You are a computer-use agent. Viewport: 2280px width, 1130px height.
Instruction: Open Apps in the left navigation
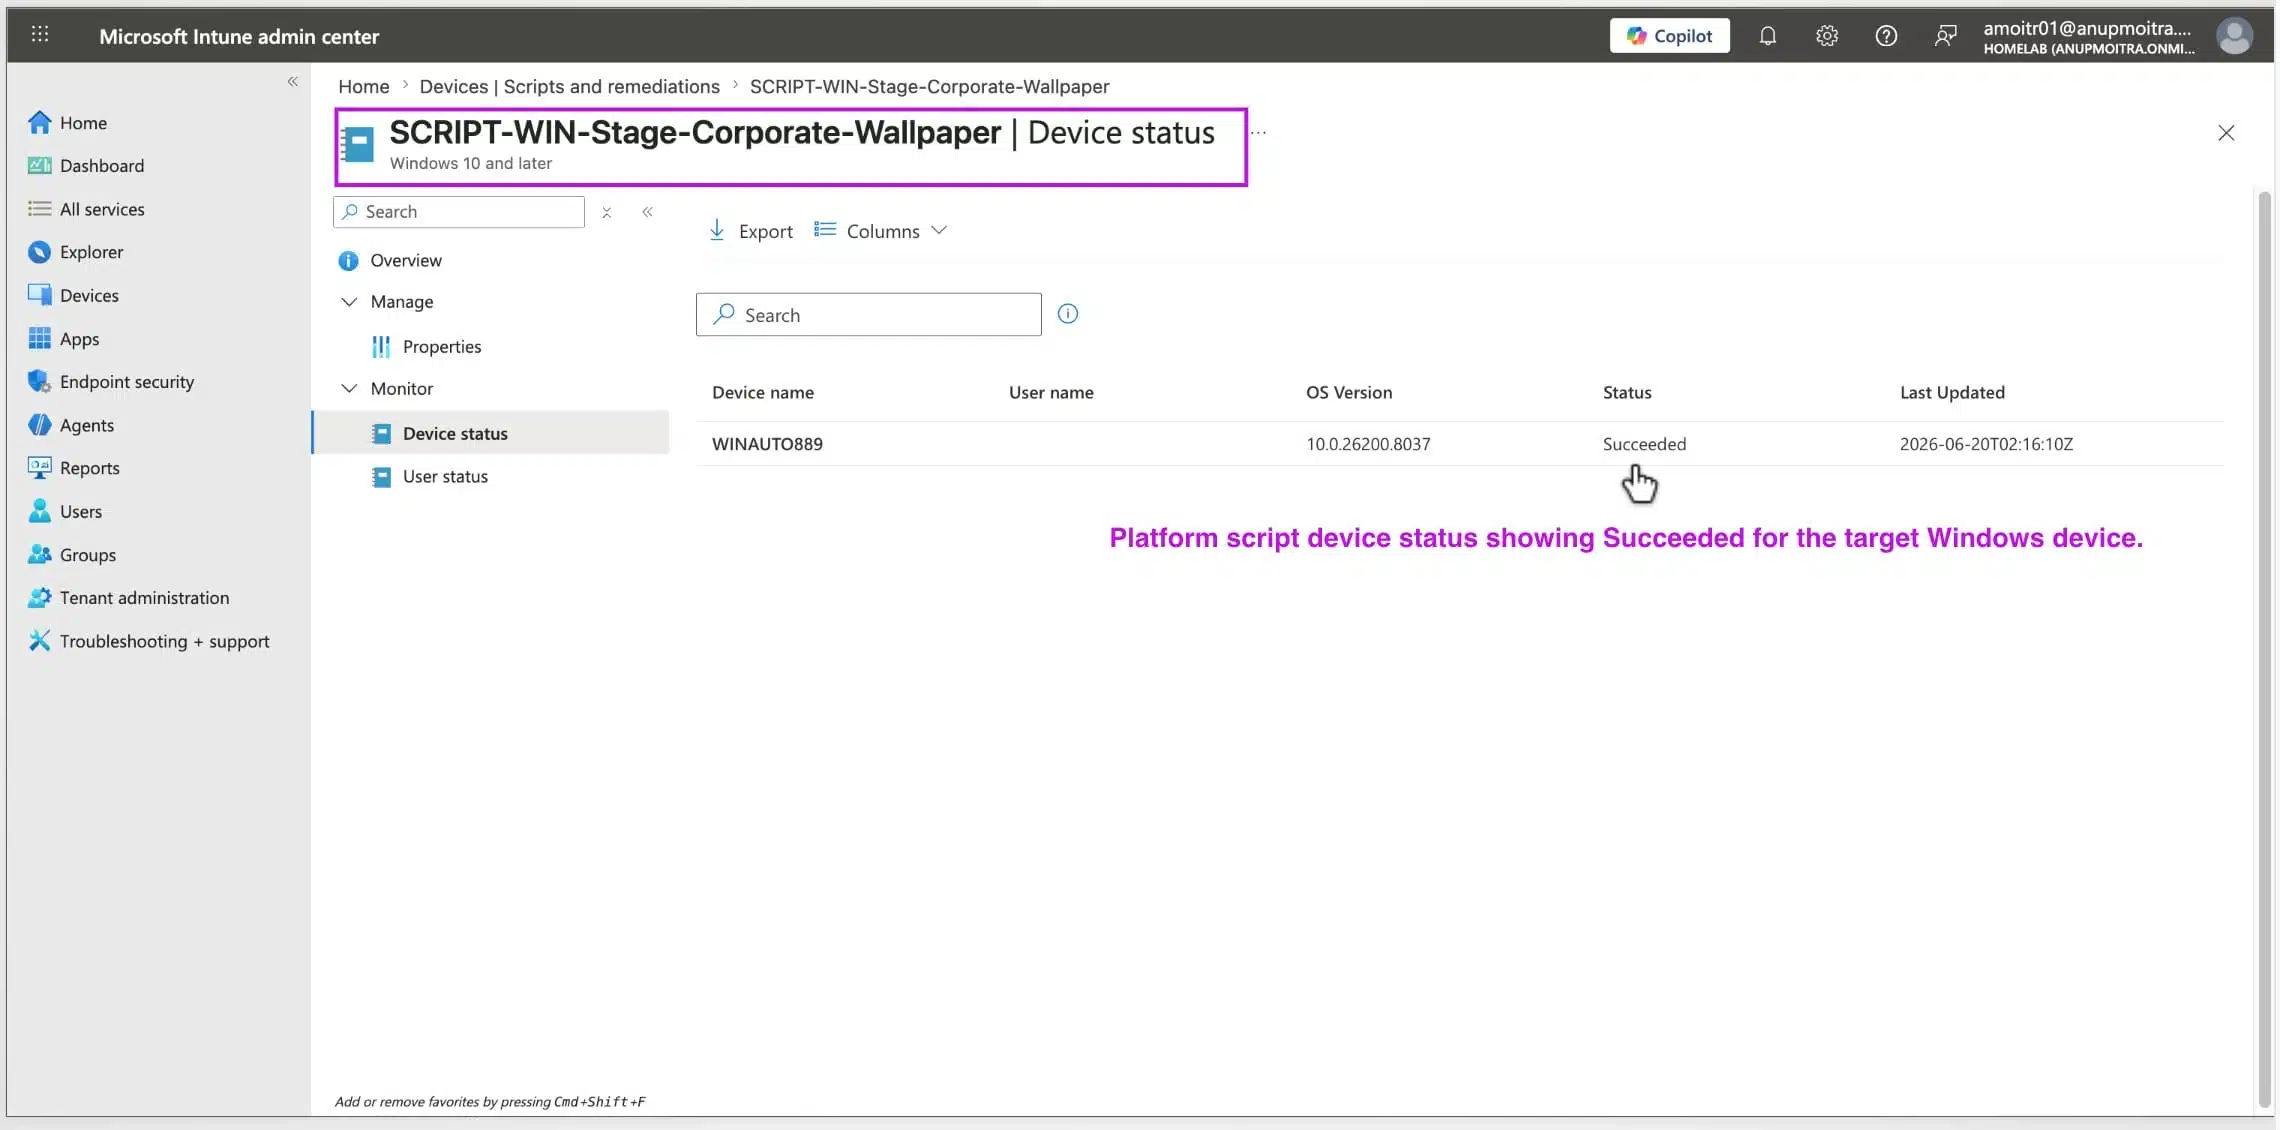click(x=64, y=339)
